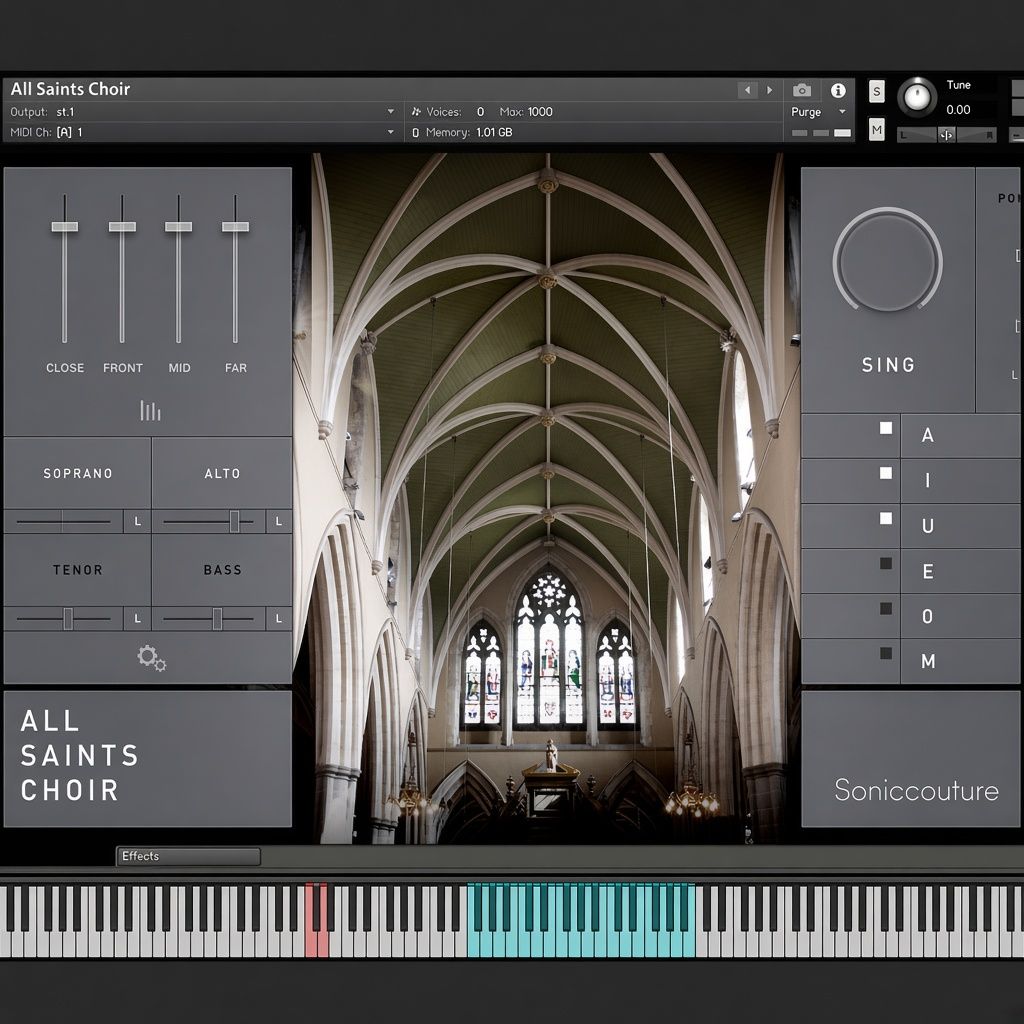Select the Bass voice section
Viewport: 1024px width, 1024px height.
(222, 570)
